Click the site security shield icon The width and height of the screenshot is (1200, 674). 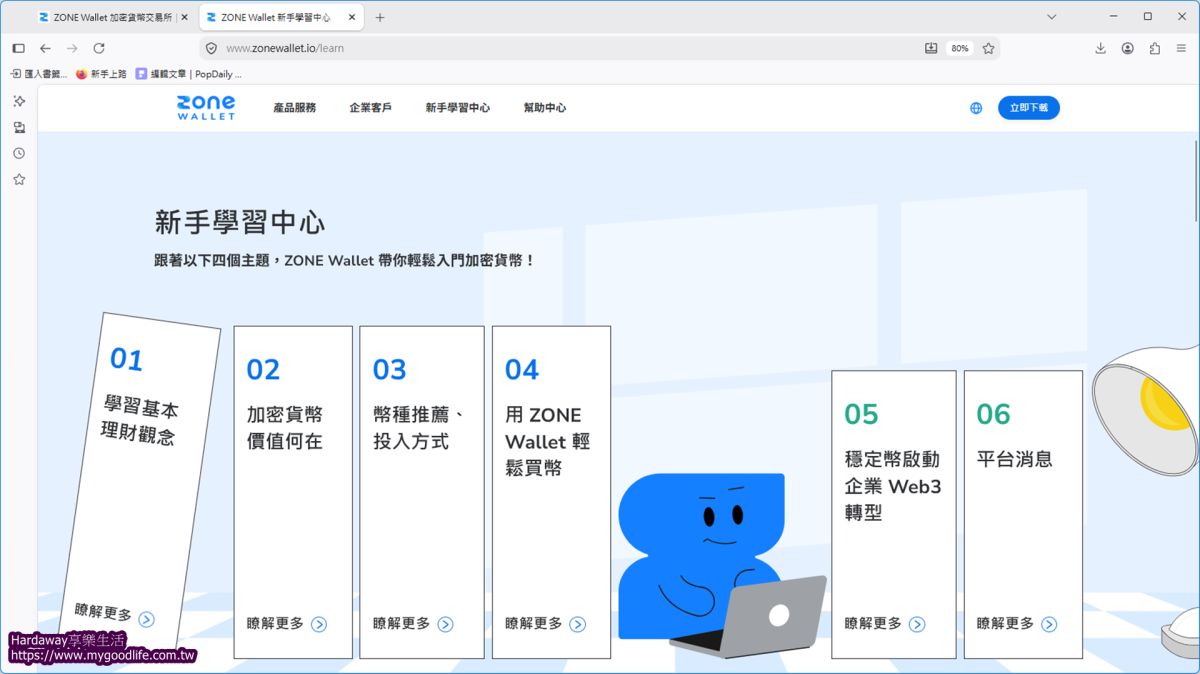coord(211,48)
